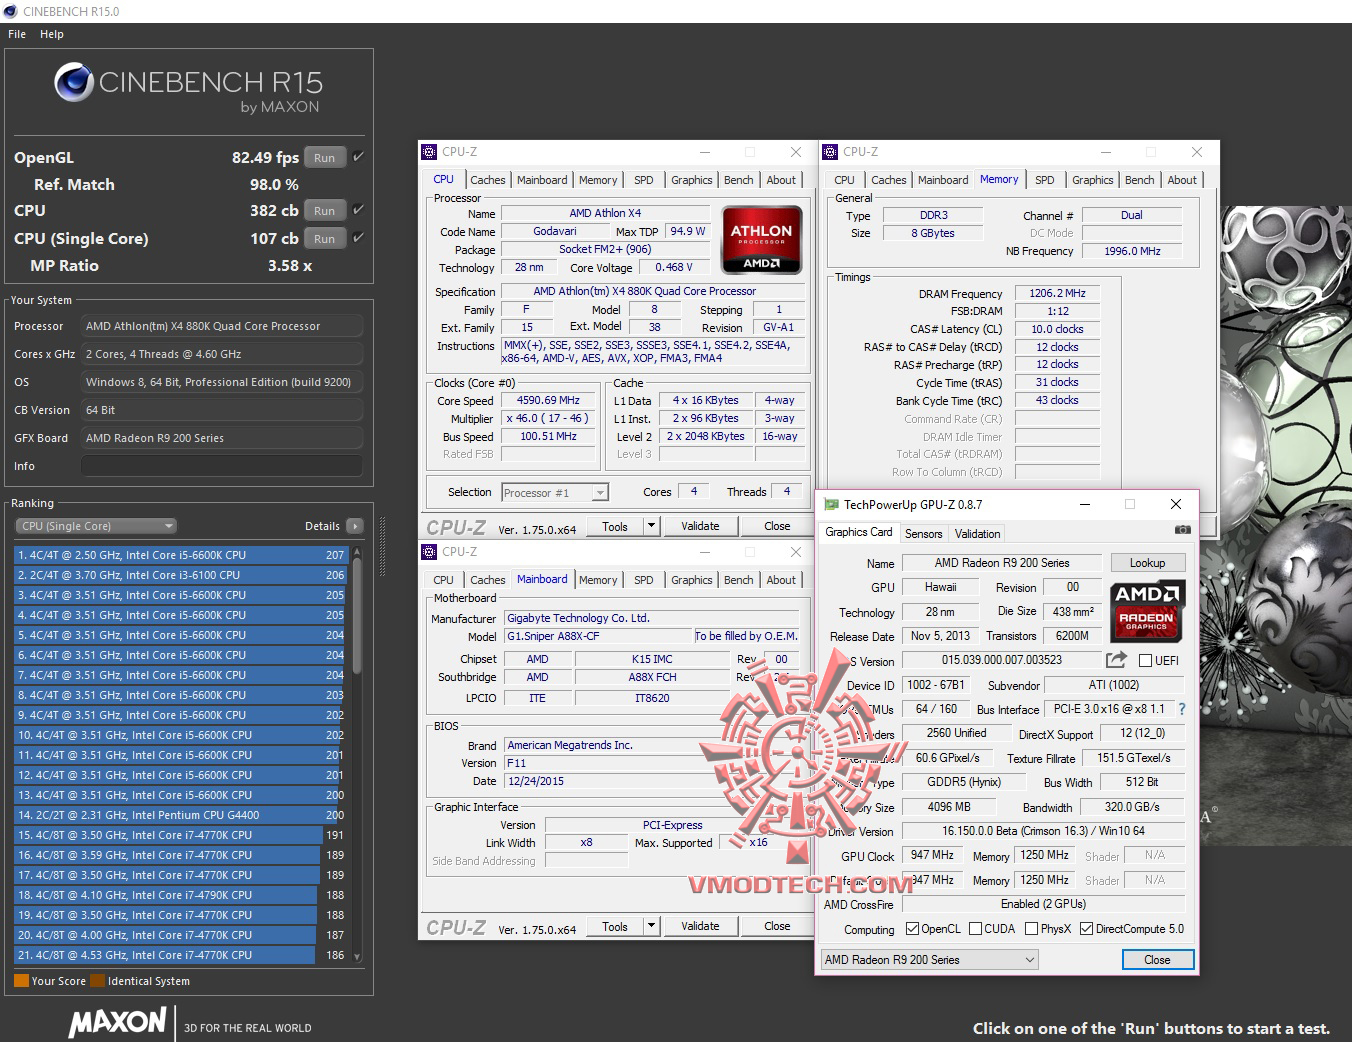Select the 4C/4T @ 2.50 GHz i5-6600K ranking row
Viewport: 1352px width, 1042px height.
point(180,555)
